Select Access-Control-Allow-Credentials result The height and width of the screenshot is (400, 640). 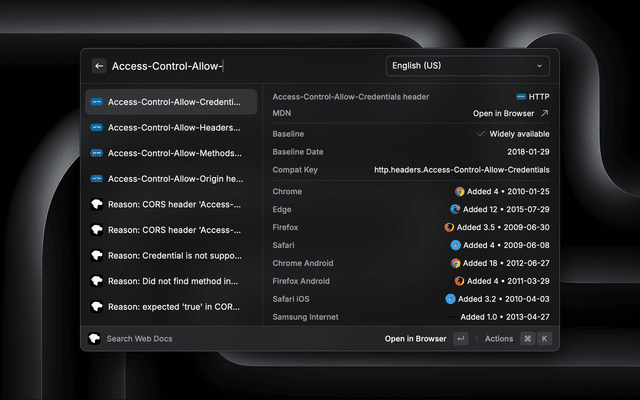tap(170, 101)
